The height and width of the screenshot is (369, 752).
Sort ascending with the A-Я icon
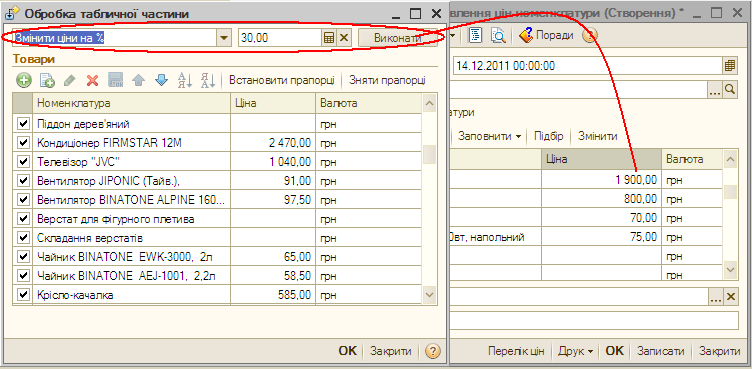click(x=185, y=80)
